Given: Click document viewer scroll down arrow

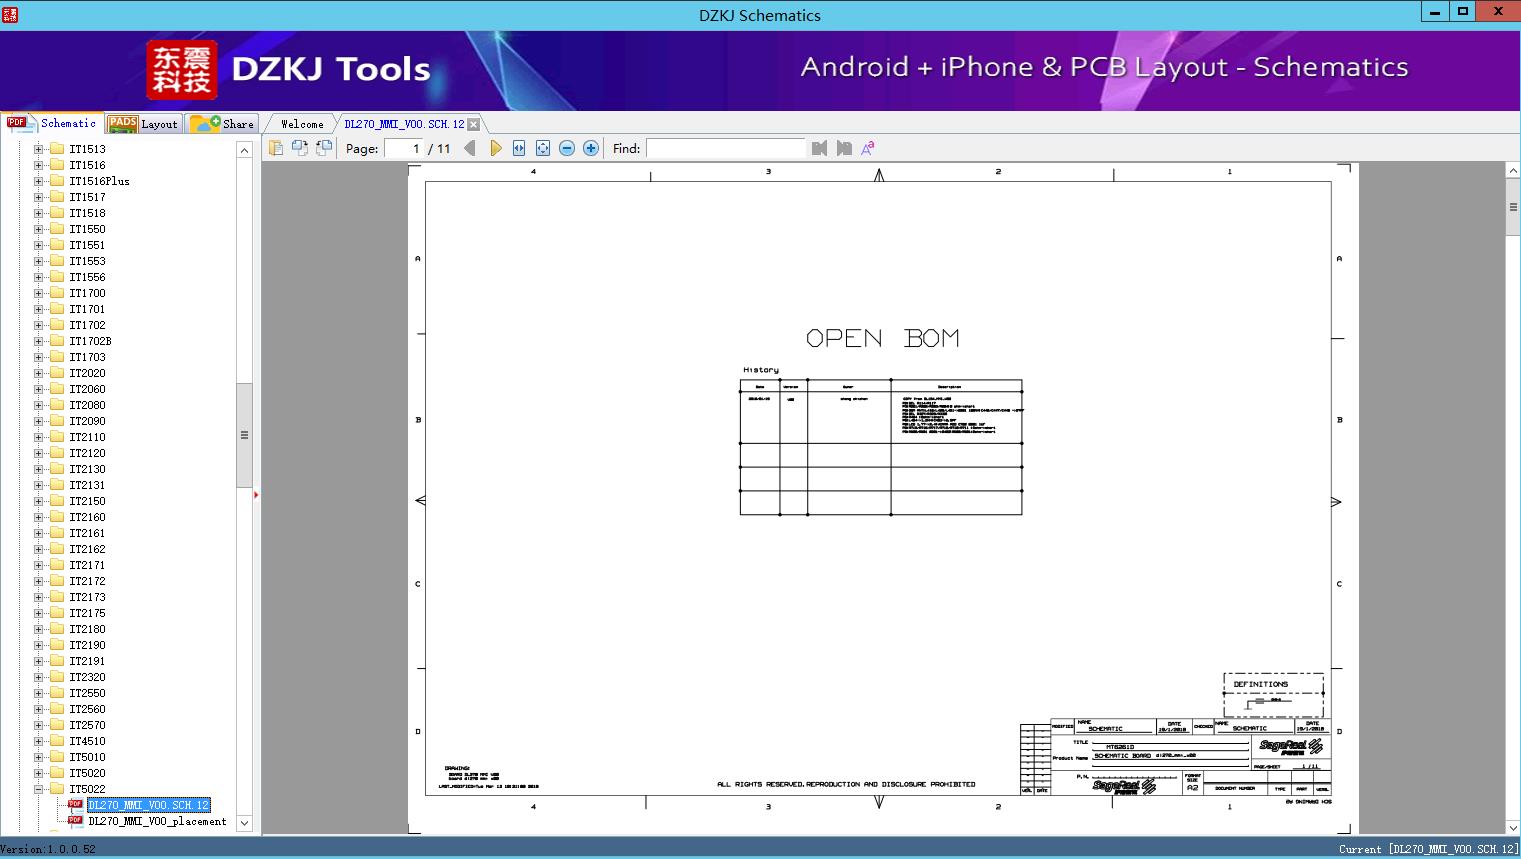Looking at the screenshot, I should coord(1513,827).
